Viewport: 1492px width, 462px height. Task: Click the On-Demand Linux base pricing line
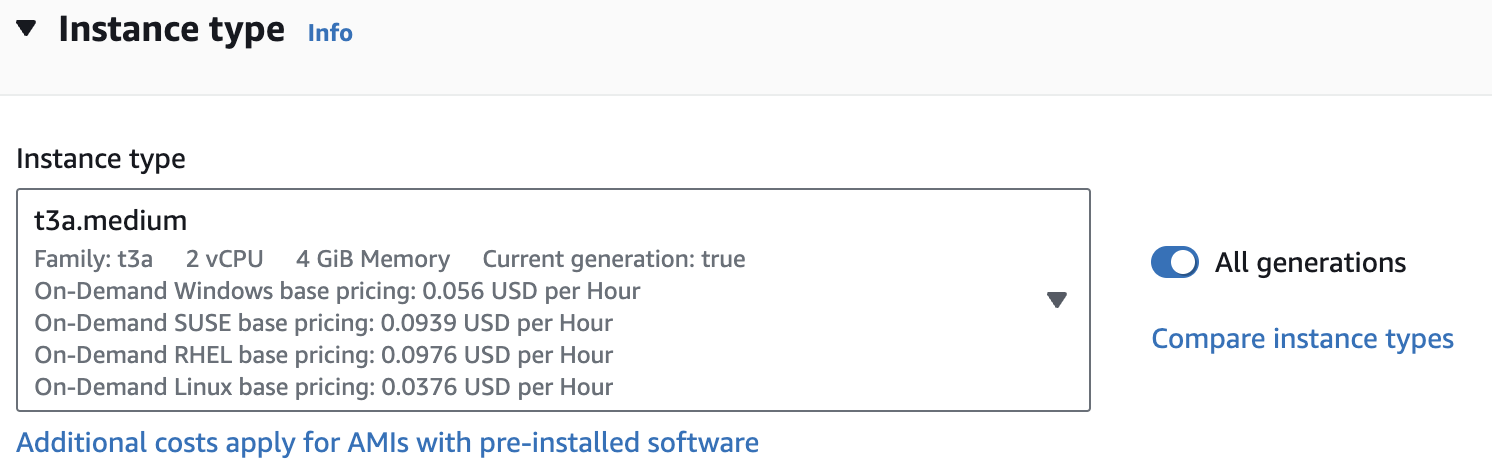click(x=323, y=386)
